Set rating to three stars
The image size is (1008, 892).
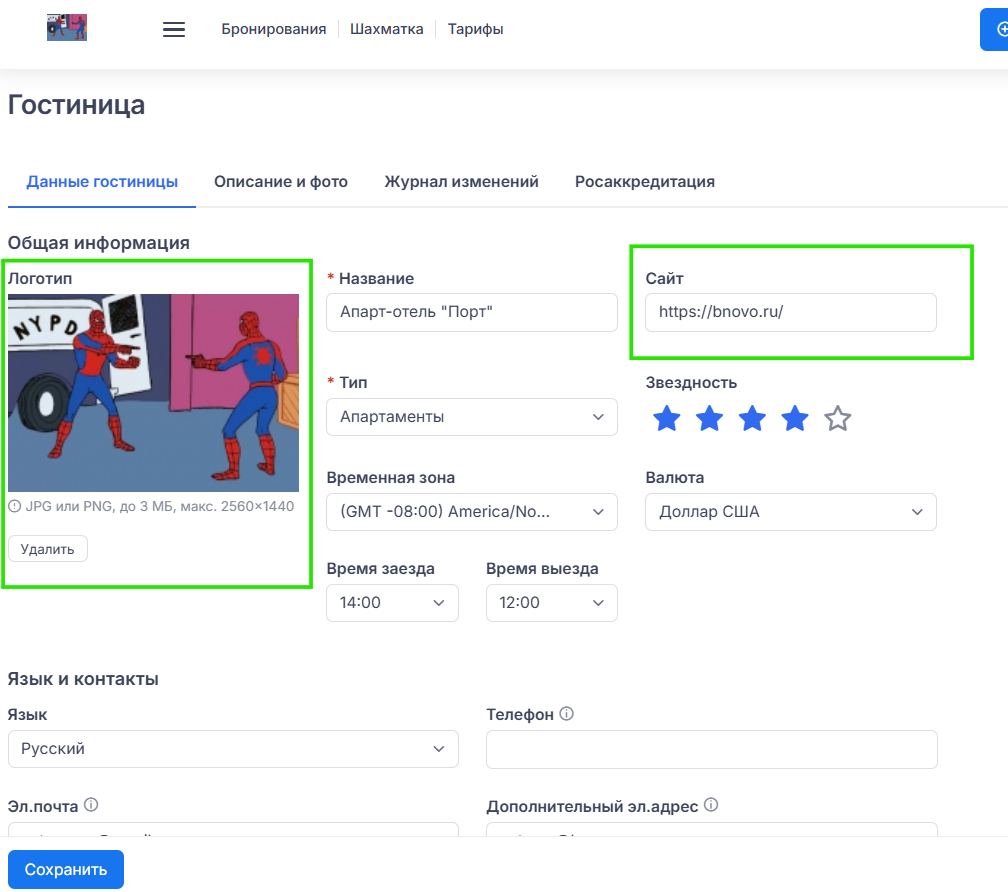[x=752, y=419]
